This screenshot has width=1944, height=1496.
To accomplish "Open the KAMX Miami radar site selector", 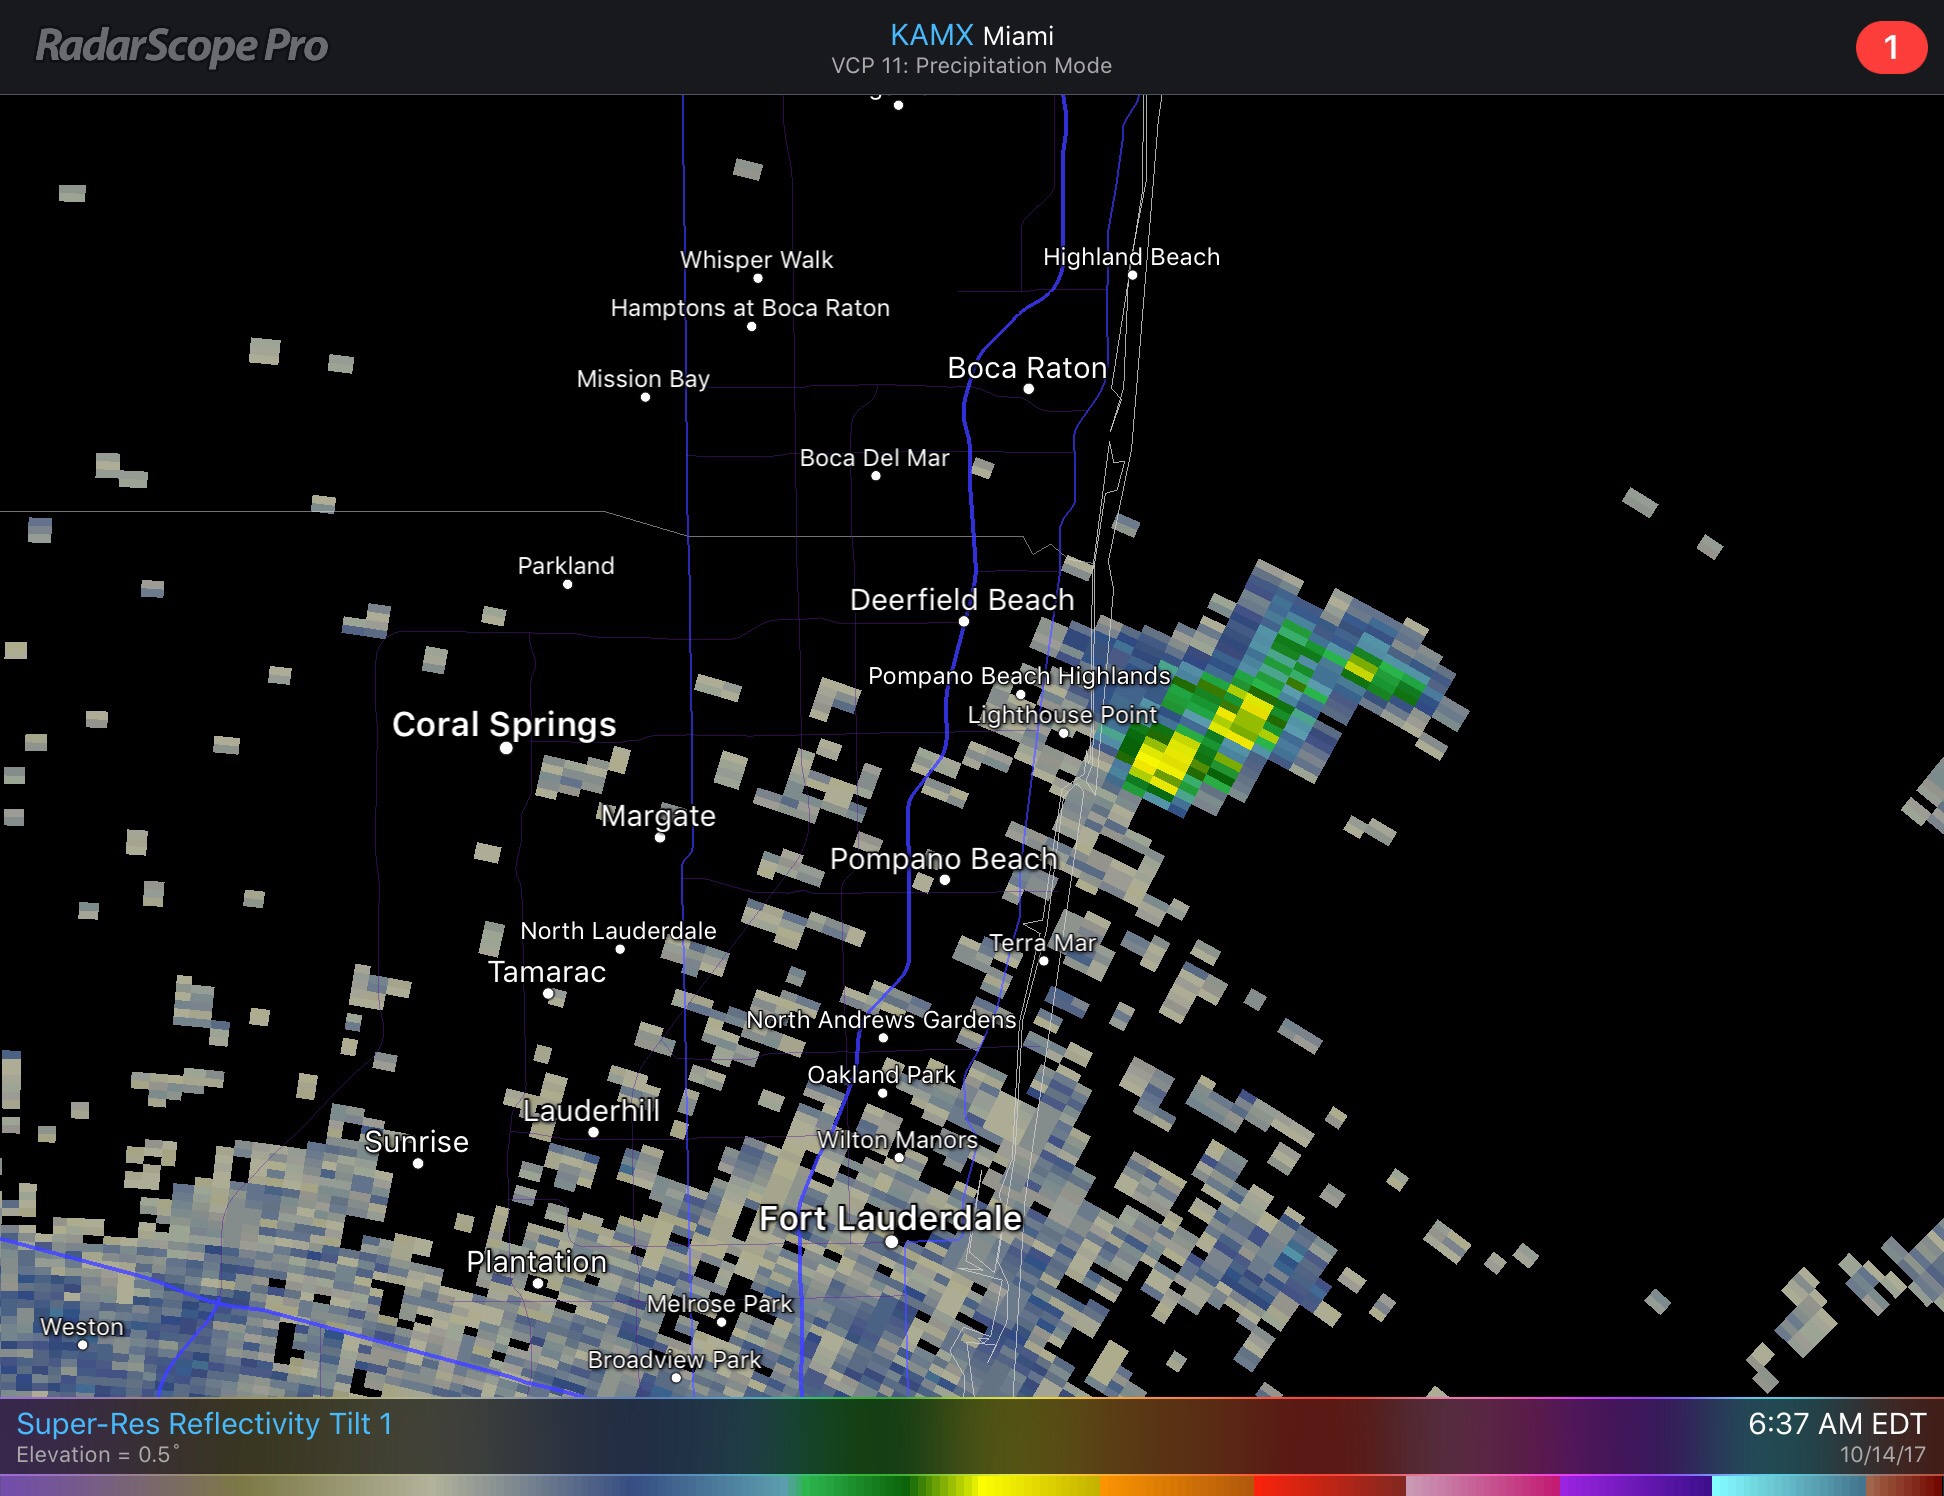I will click(x=971, y=36).
